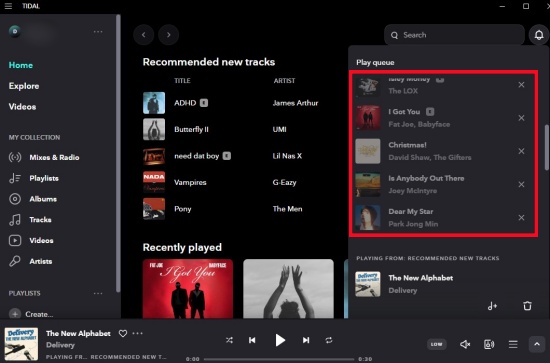Navigate forward with right arrow button
Viewport: 550px width, 363px height.
pyautogui.click(x=168, y=35)
